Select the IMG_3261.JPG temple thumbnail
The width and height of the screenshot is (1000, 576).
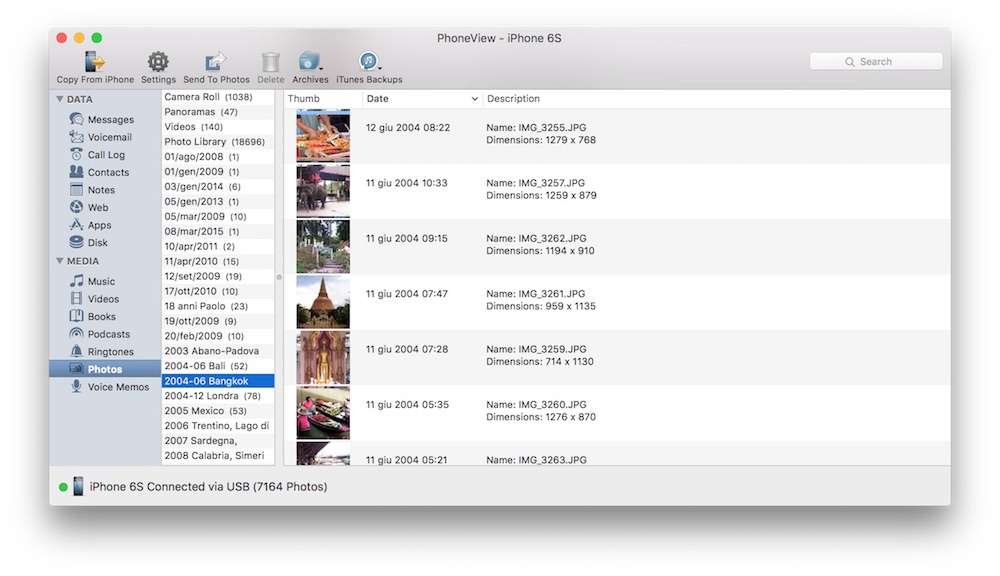tap(323, 302)
